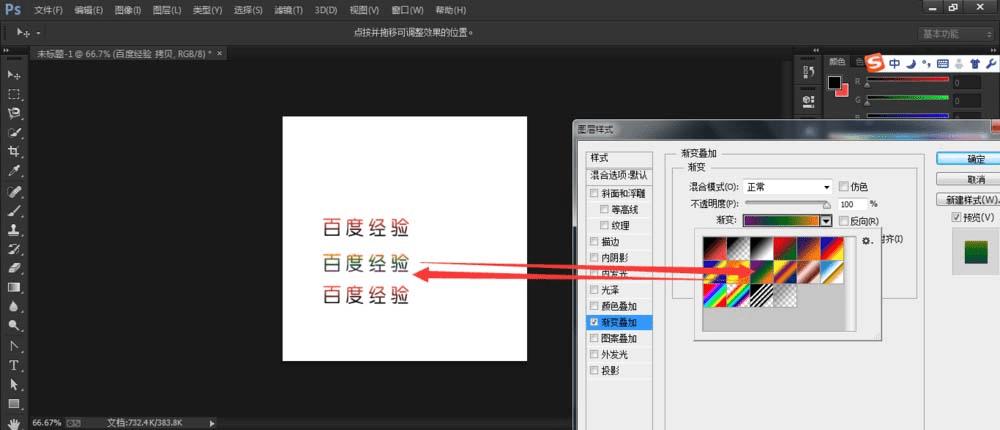Screen dimensions: 1000x430
Task: Enable the 等高线 checkbox
Action: pyautogui.click(x=604, y=209)
